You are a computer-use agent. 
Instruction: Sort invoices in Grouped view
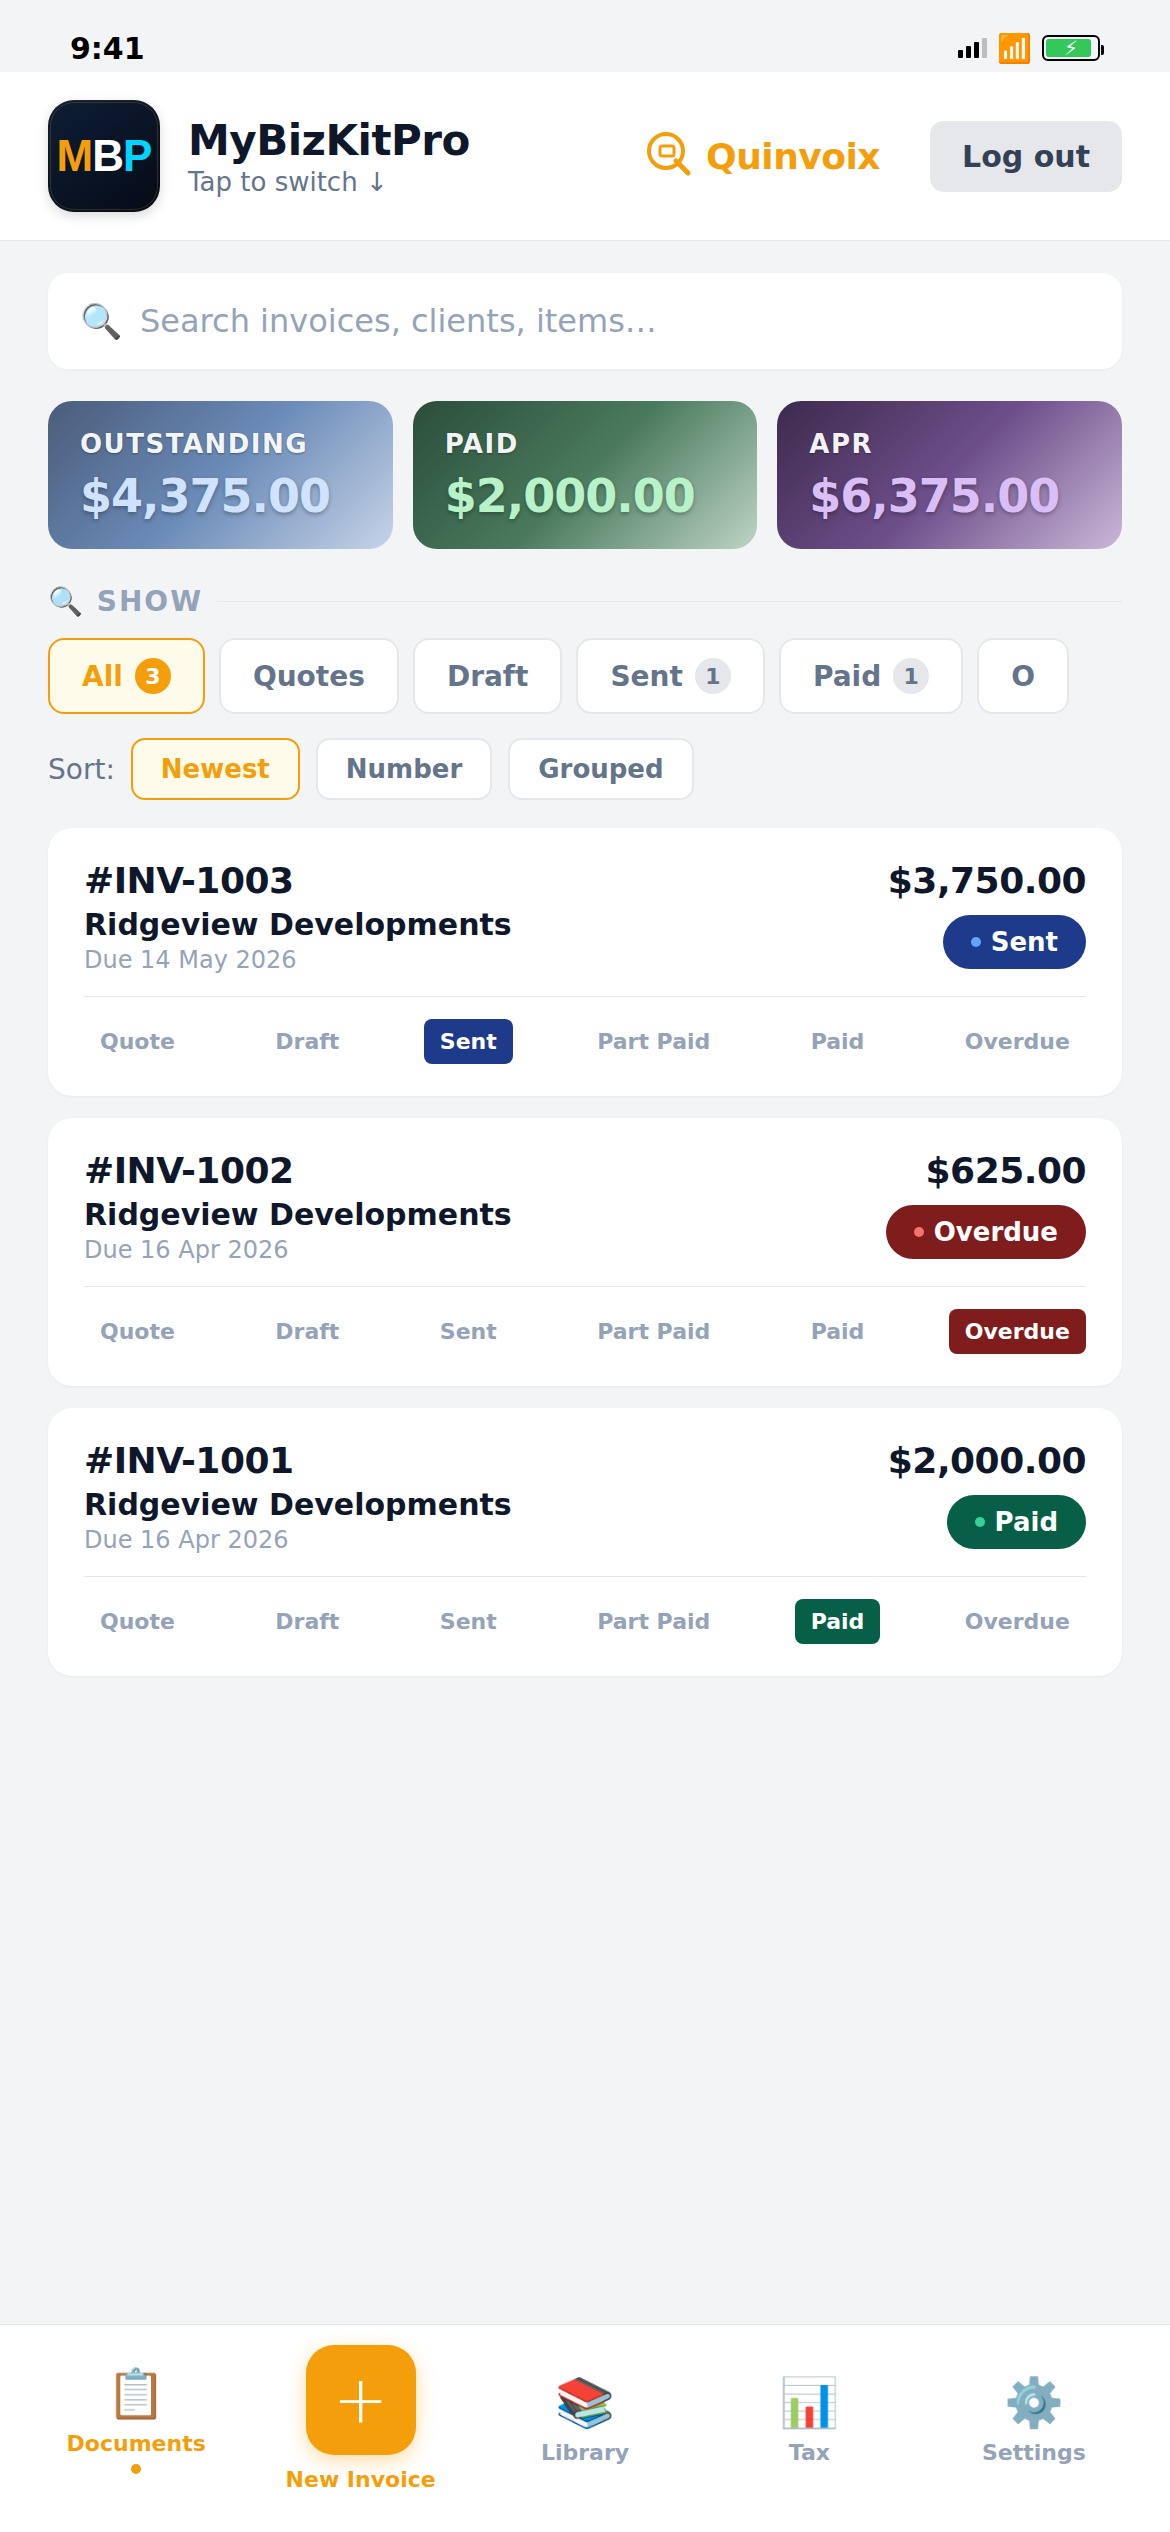coord(601,769)
